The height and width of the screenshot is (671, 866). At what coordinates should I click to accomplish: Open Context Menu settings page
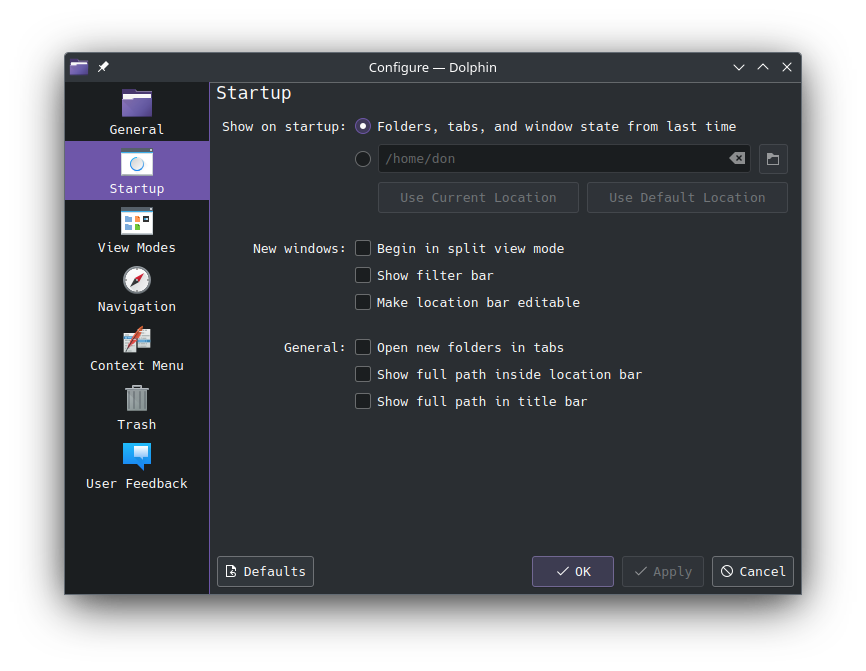[136, 348]
